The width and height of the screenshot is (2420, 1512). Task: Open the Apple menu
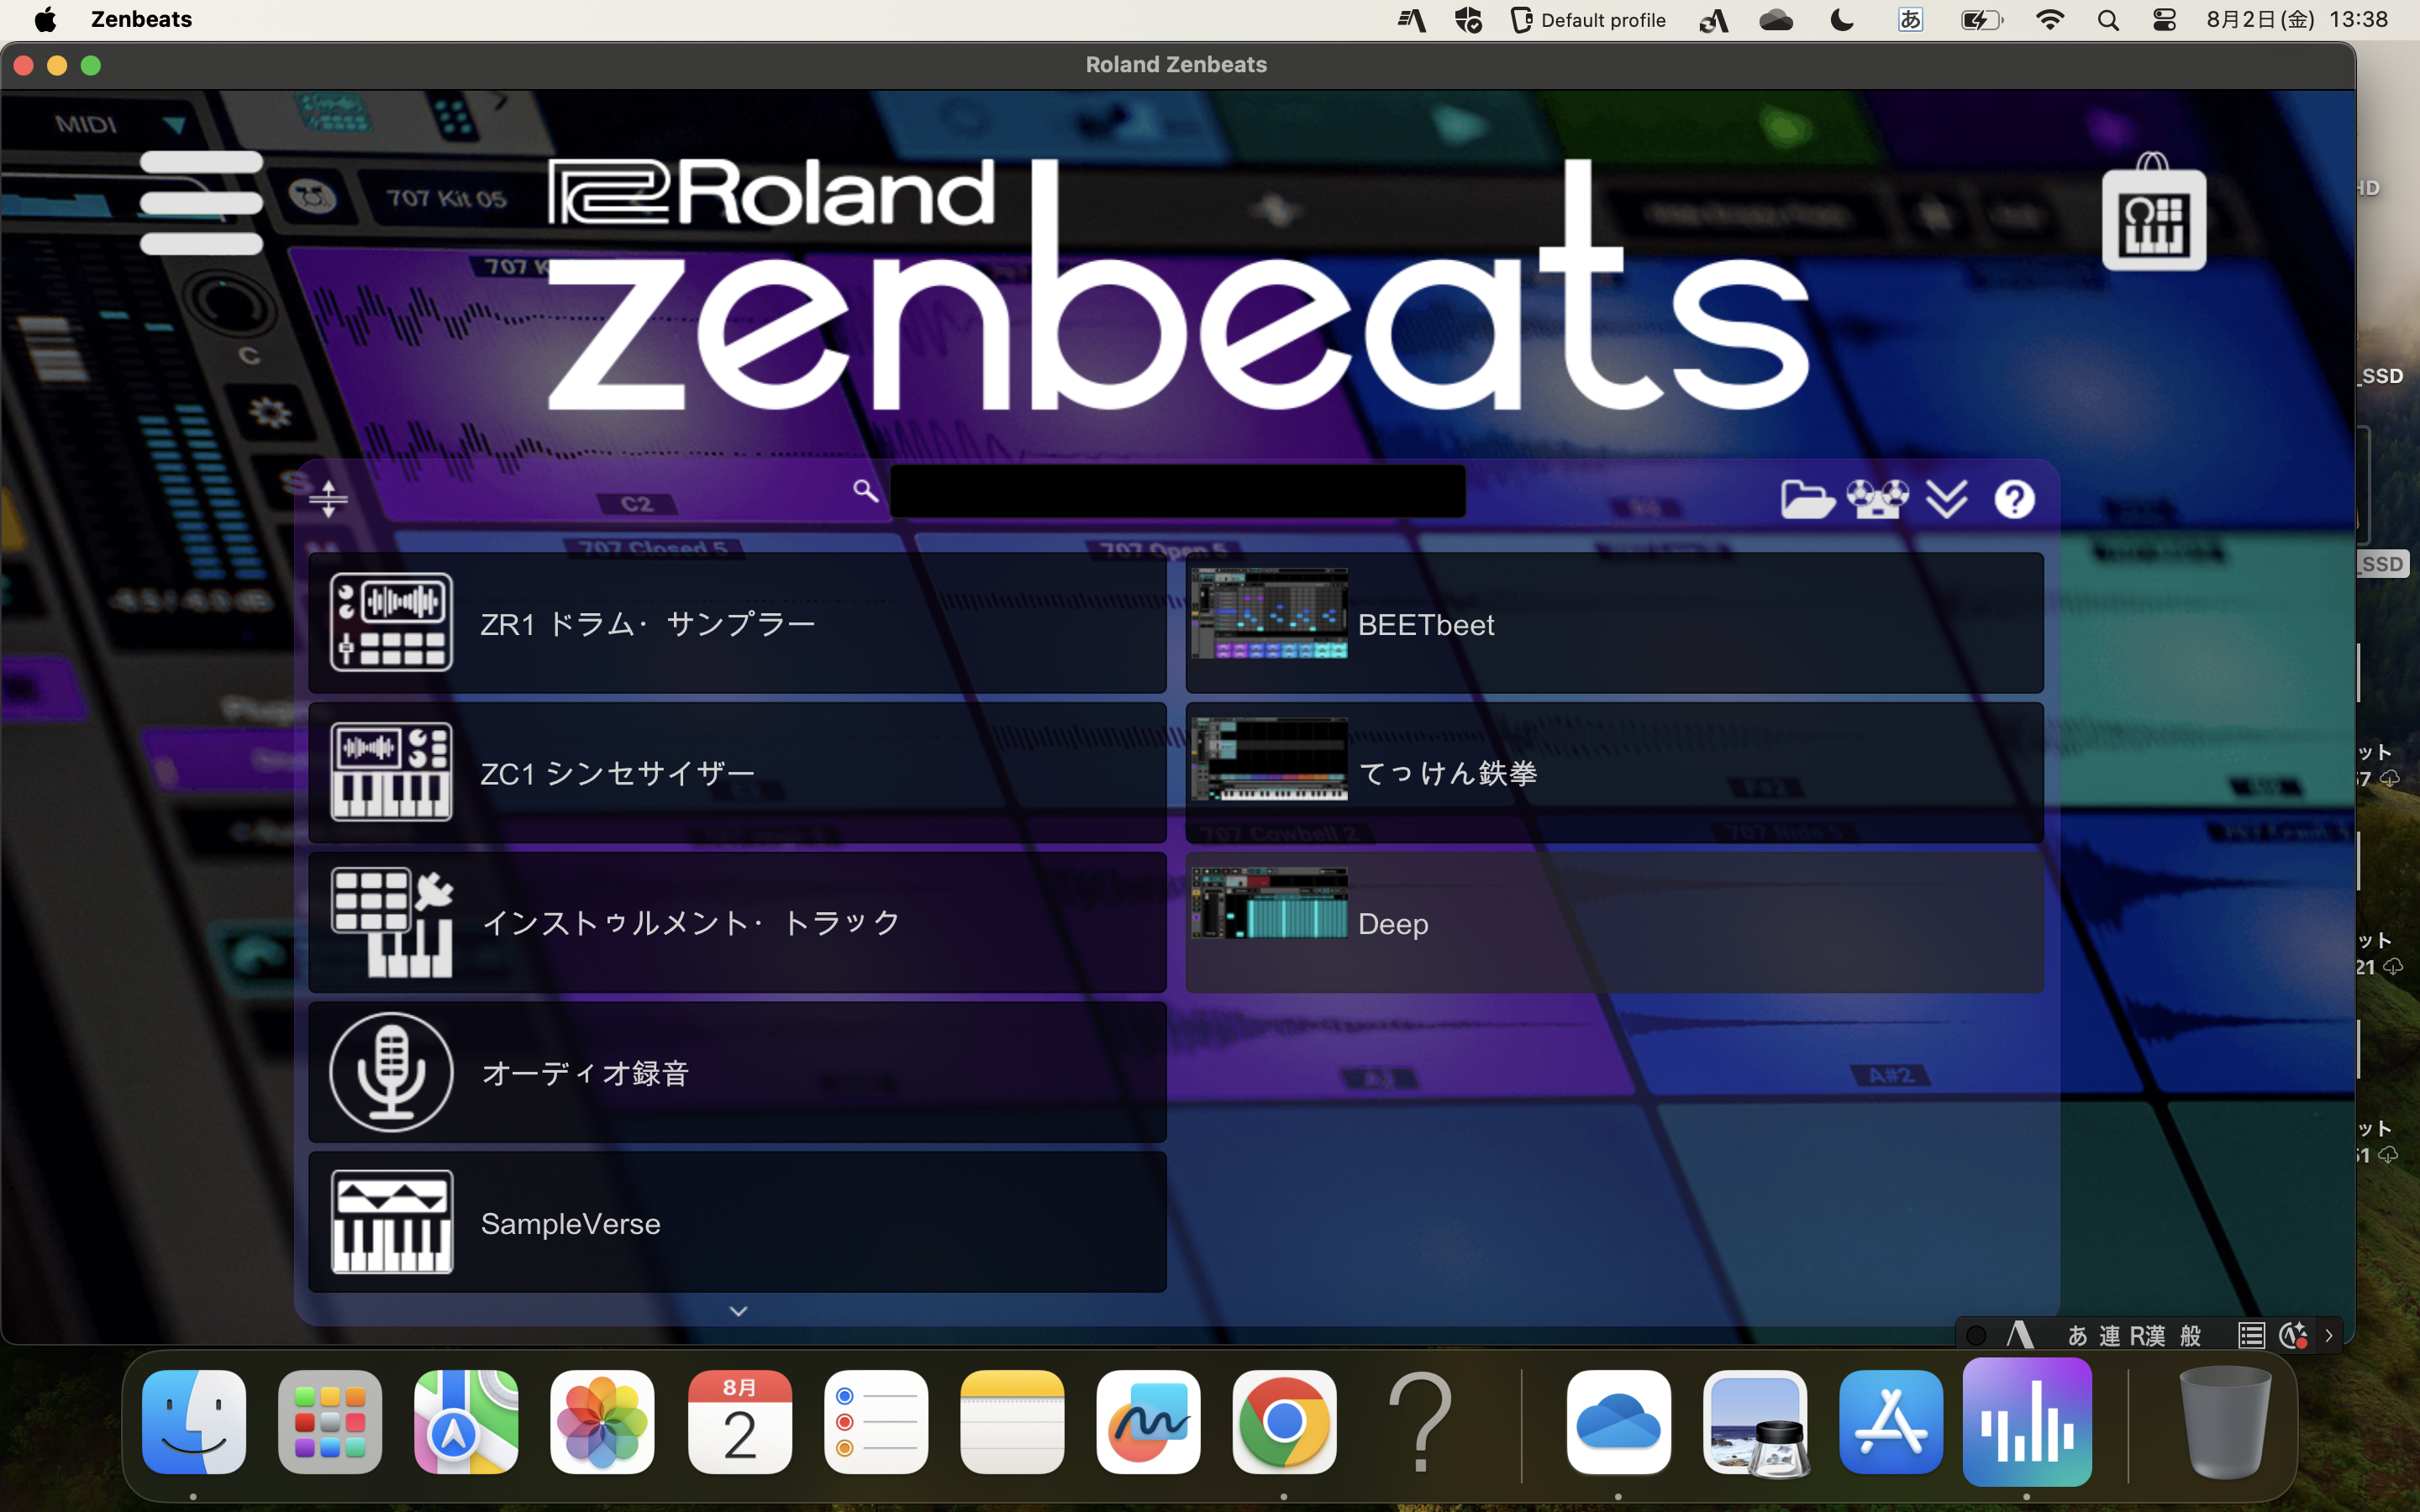pyautogui.click(x=45, y=19)
